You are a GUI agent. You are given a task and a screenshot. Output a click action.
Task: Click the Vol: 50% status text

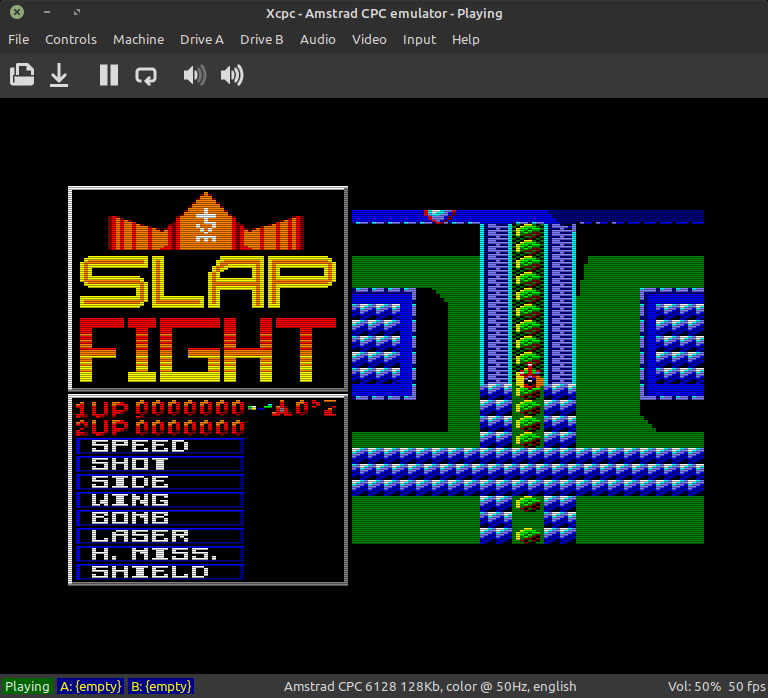[x=694, y=686]
